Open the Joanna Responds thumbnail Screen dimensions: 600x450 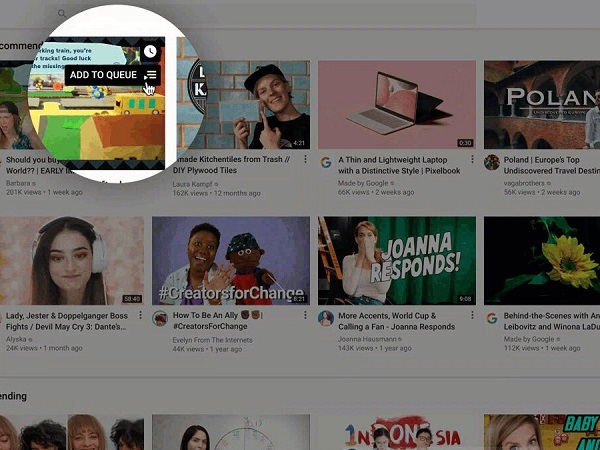coord(397,261)
